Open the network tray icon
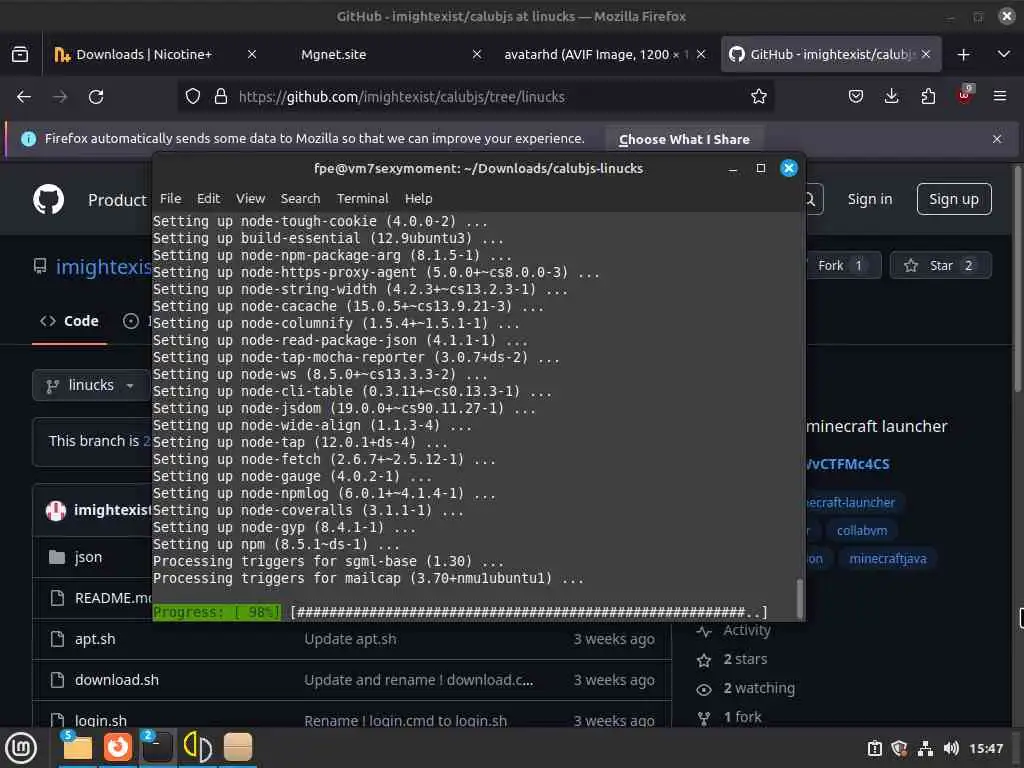The image size is (1024, 768). [925, 748]
